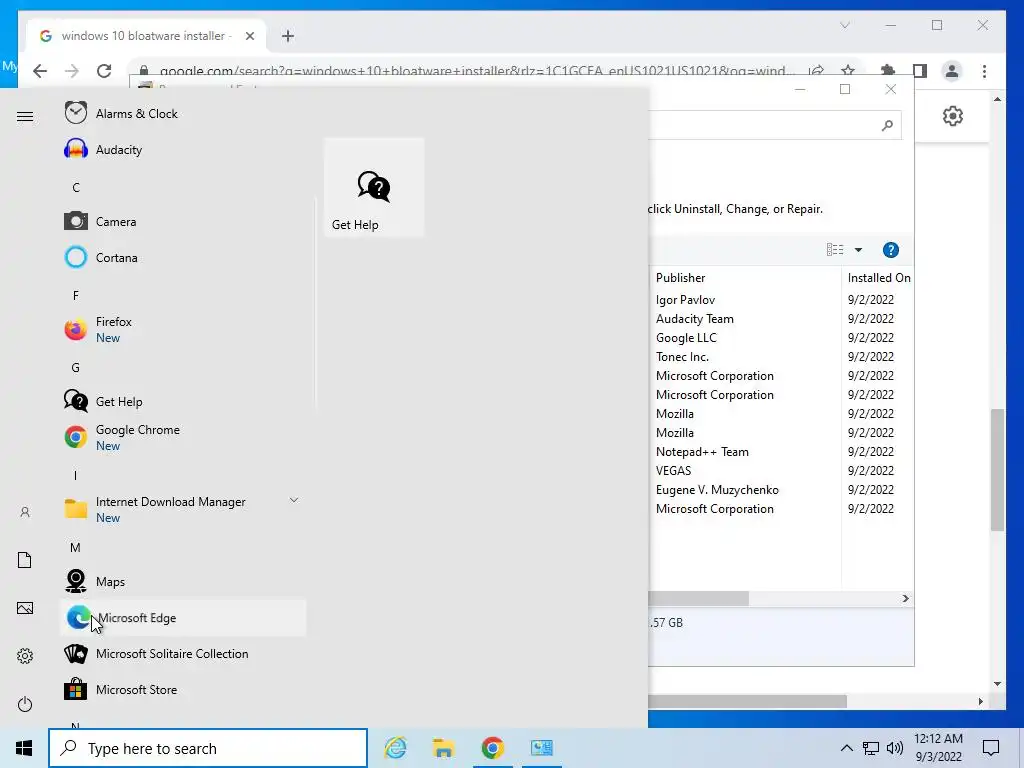Open the Maps app

pyautogui.click(x=183, y=581)
